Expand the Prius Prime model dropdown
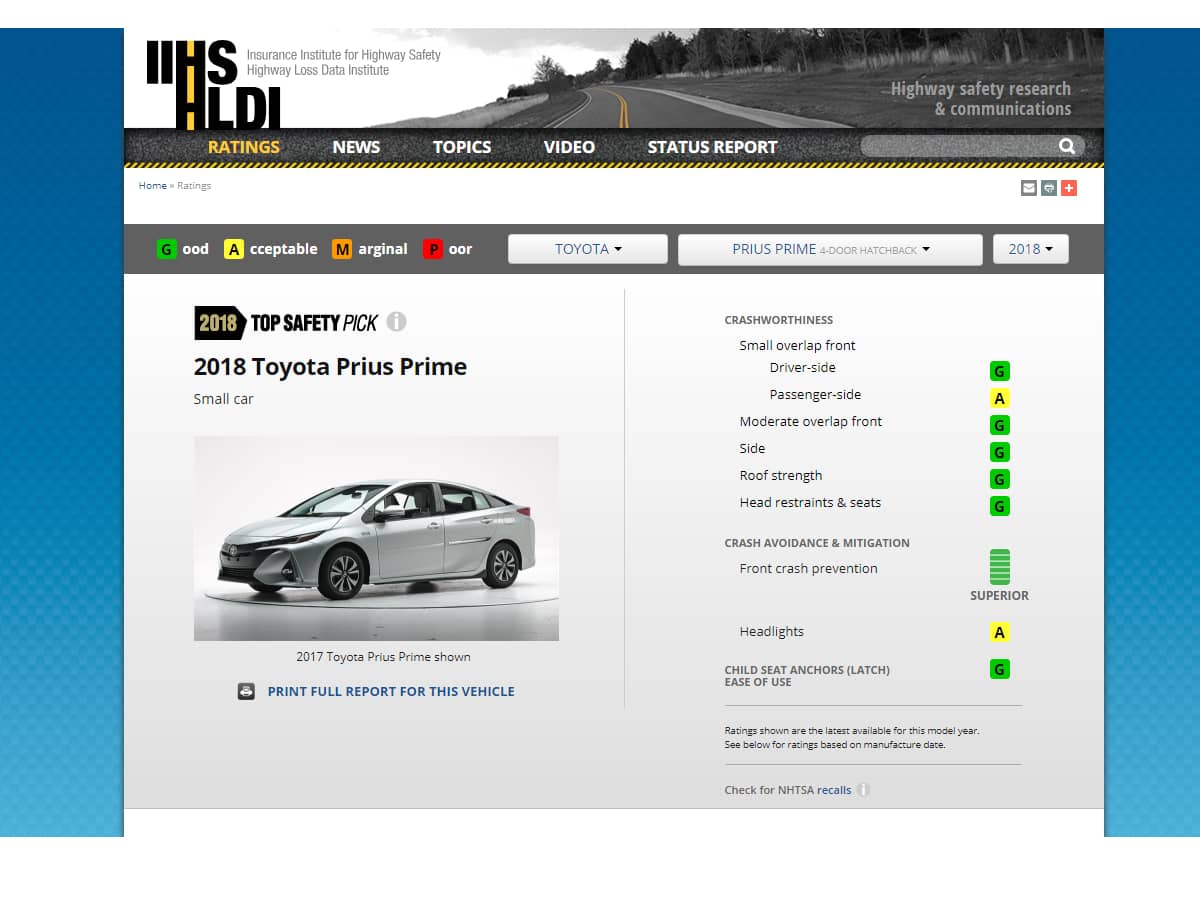The height and width of the screenshot is (900, 1200). (830, 249)
